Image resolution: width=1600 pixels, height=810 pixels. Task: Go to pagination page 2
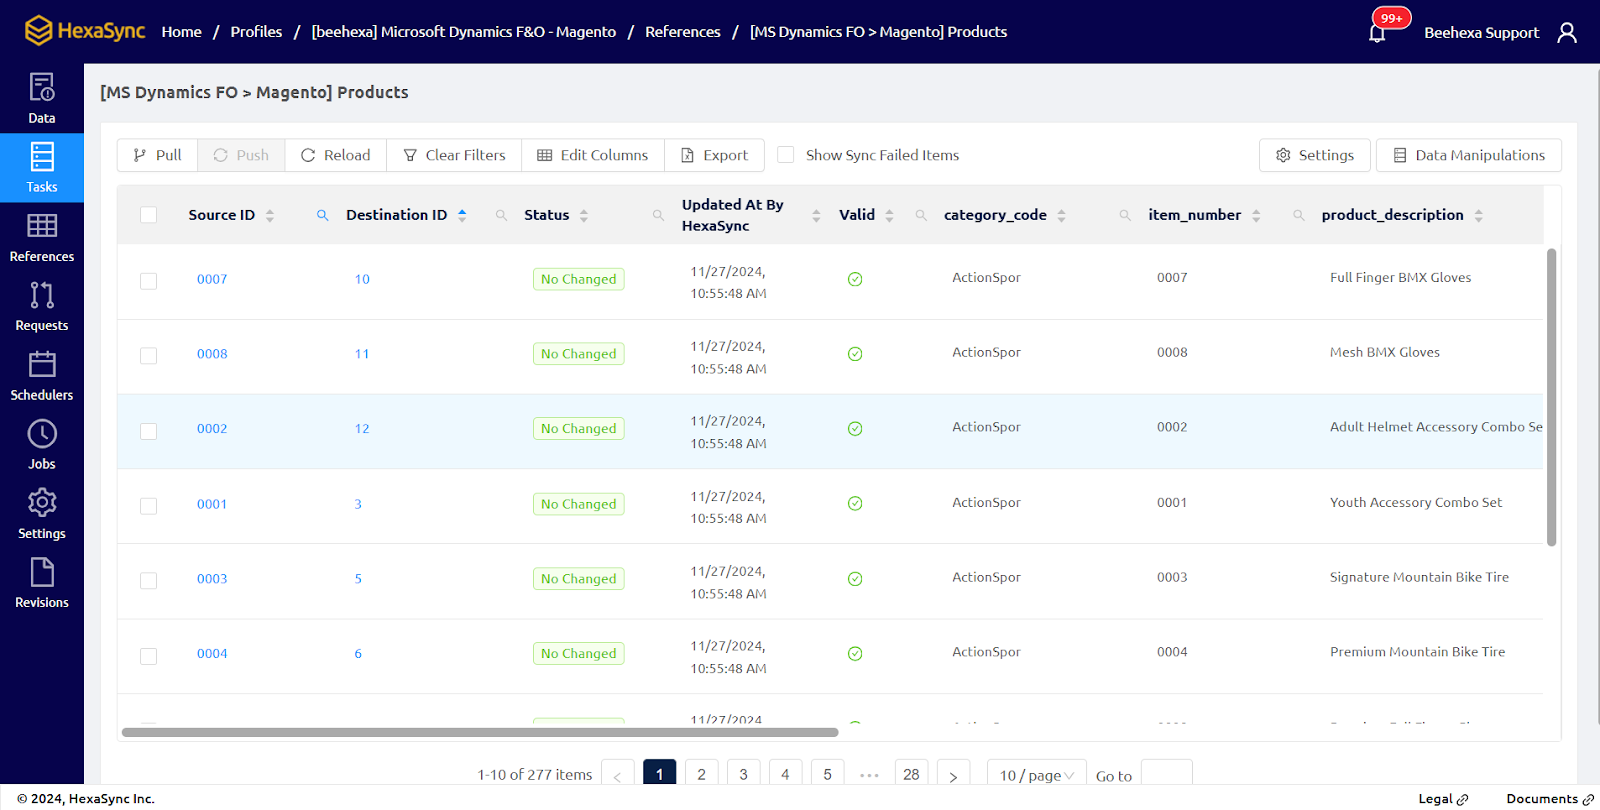[702, 774]
